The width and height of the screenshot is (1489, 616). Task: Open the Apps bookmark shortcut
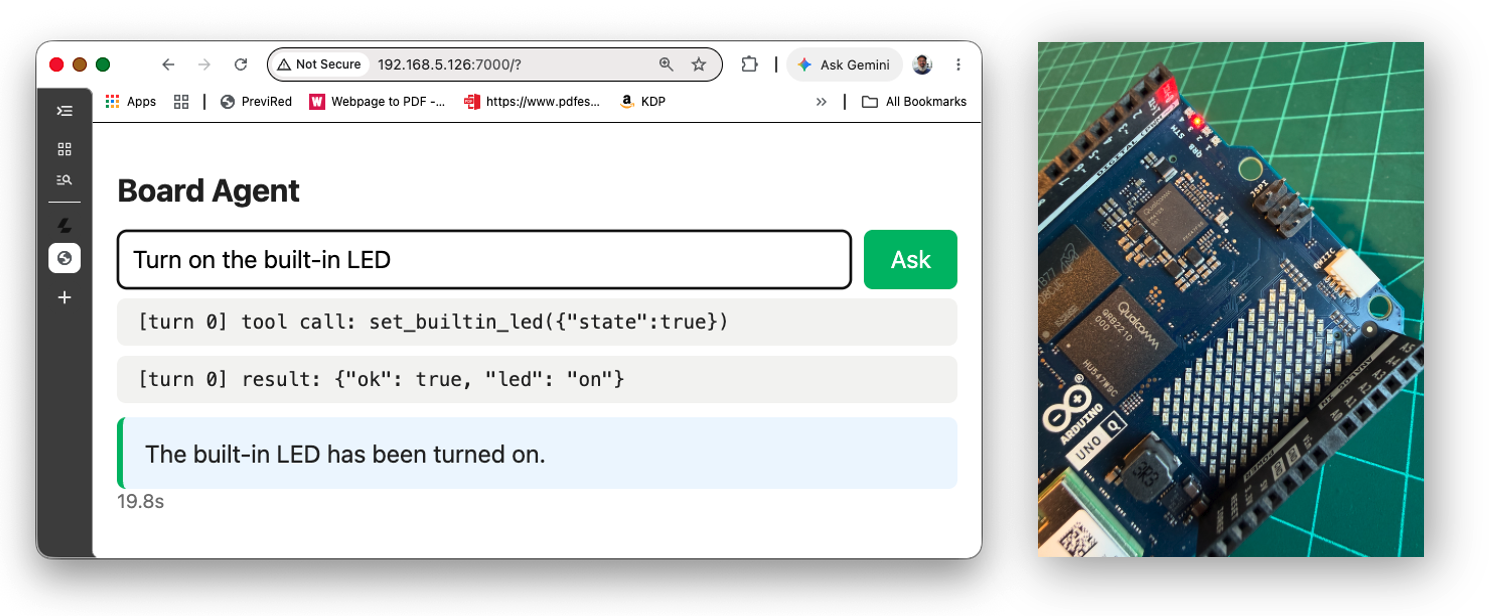[x=131, y=101]
